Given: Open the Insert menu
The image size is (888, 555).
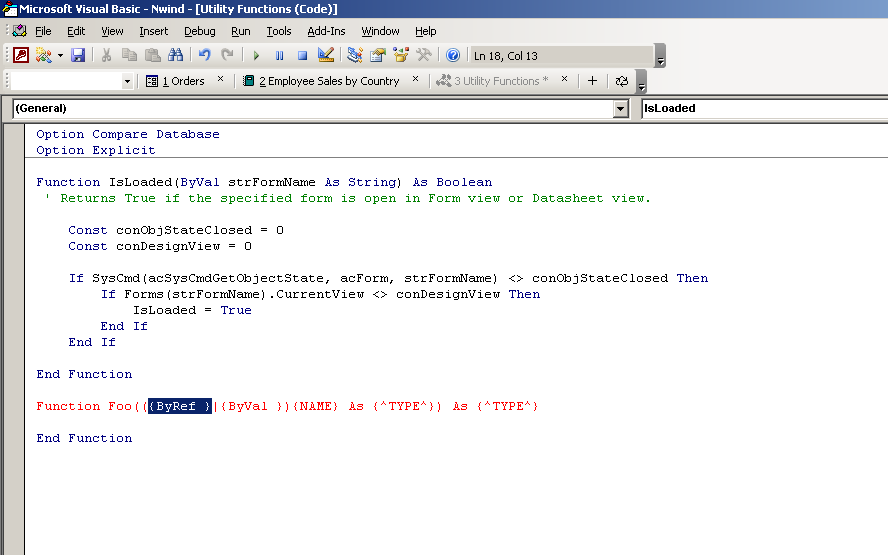Looking at the screenshot, I should tap(153, 31).
